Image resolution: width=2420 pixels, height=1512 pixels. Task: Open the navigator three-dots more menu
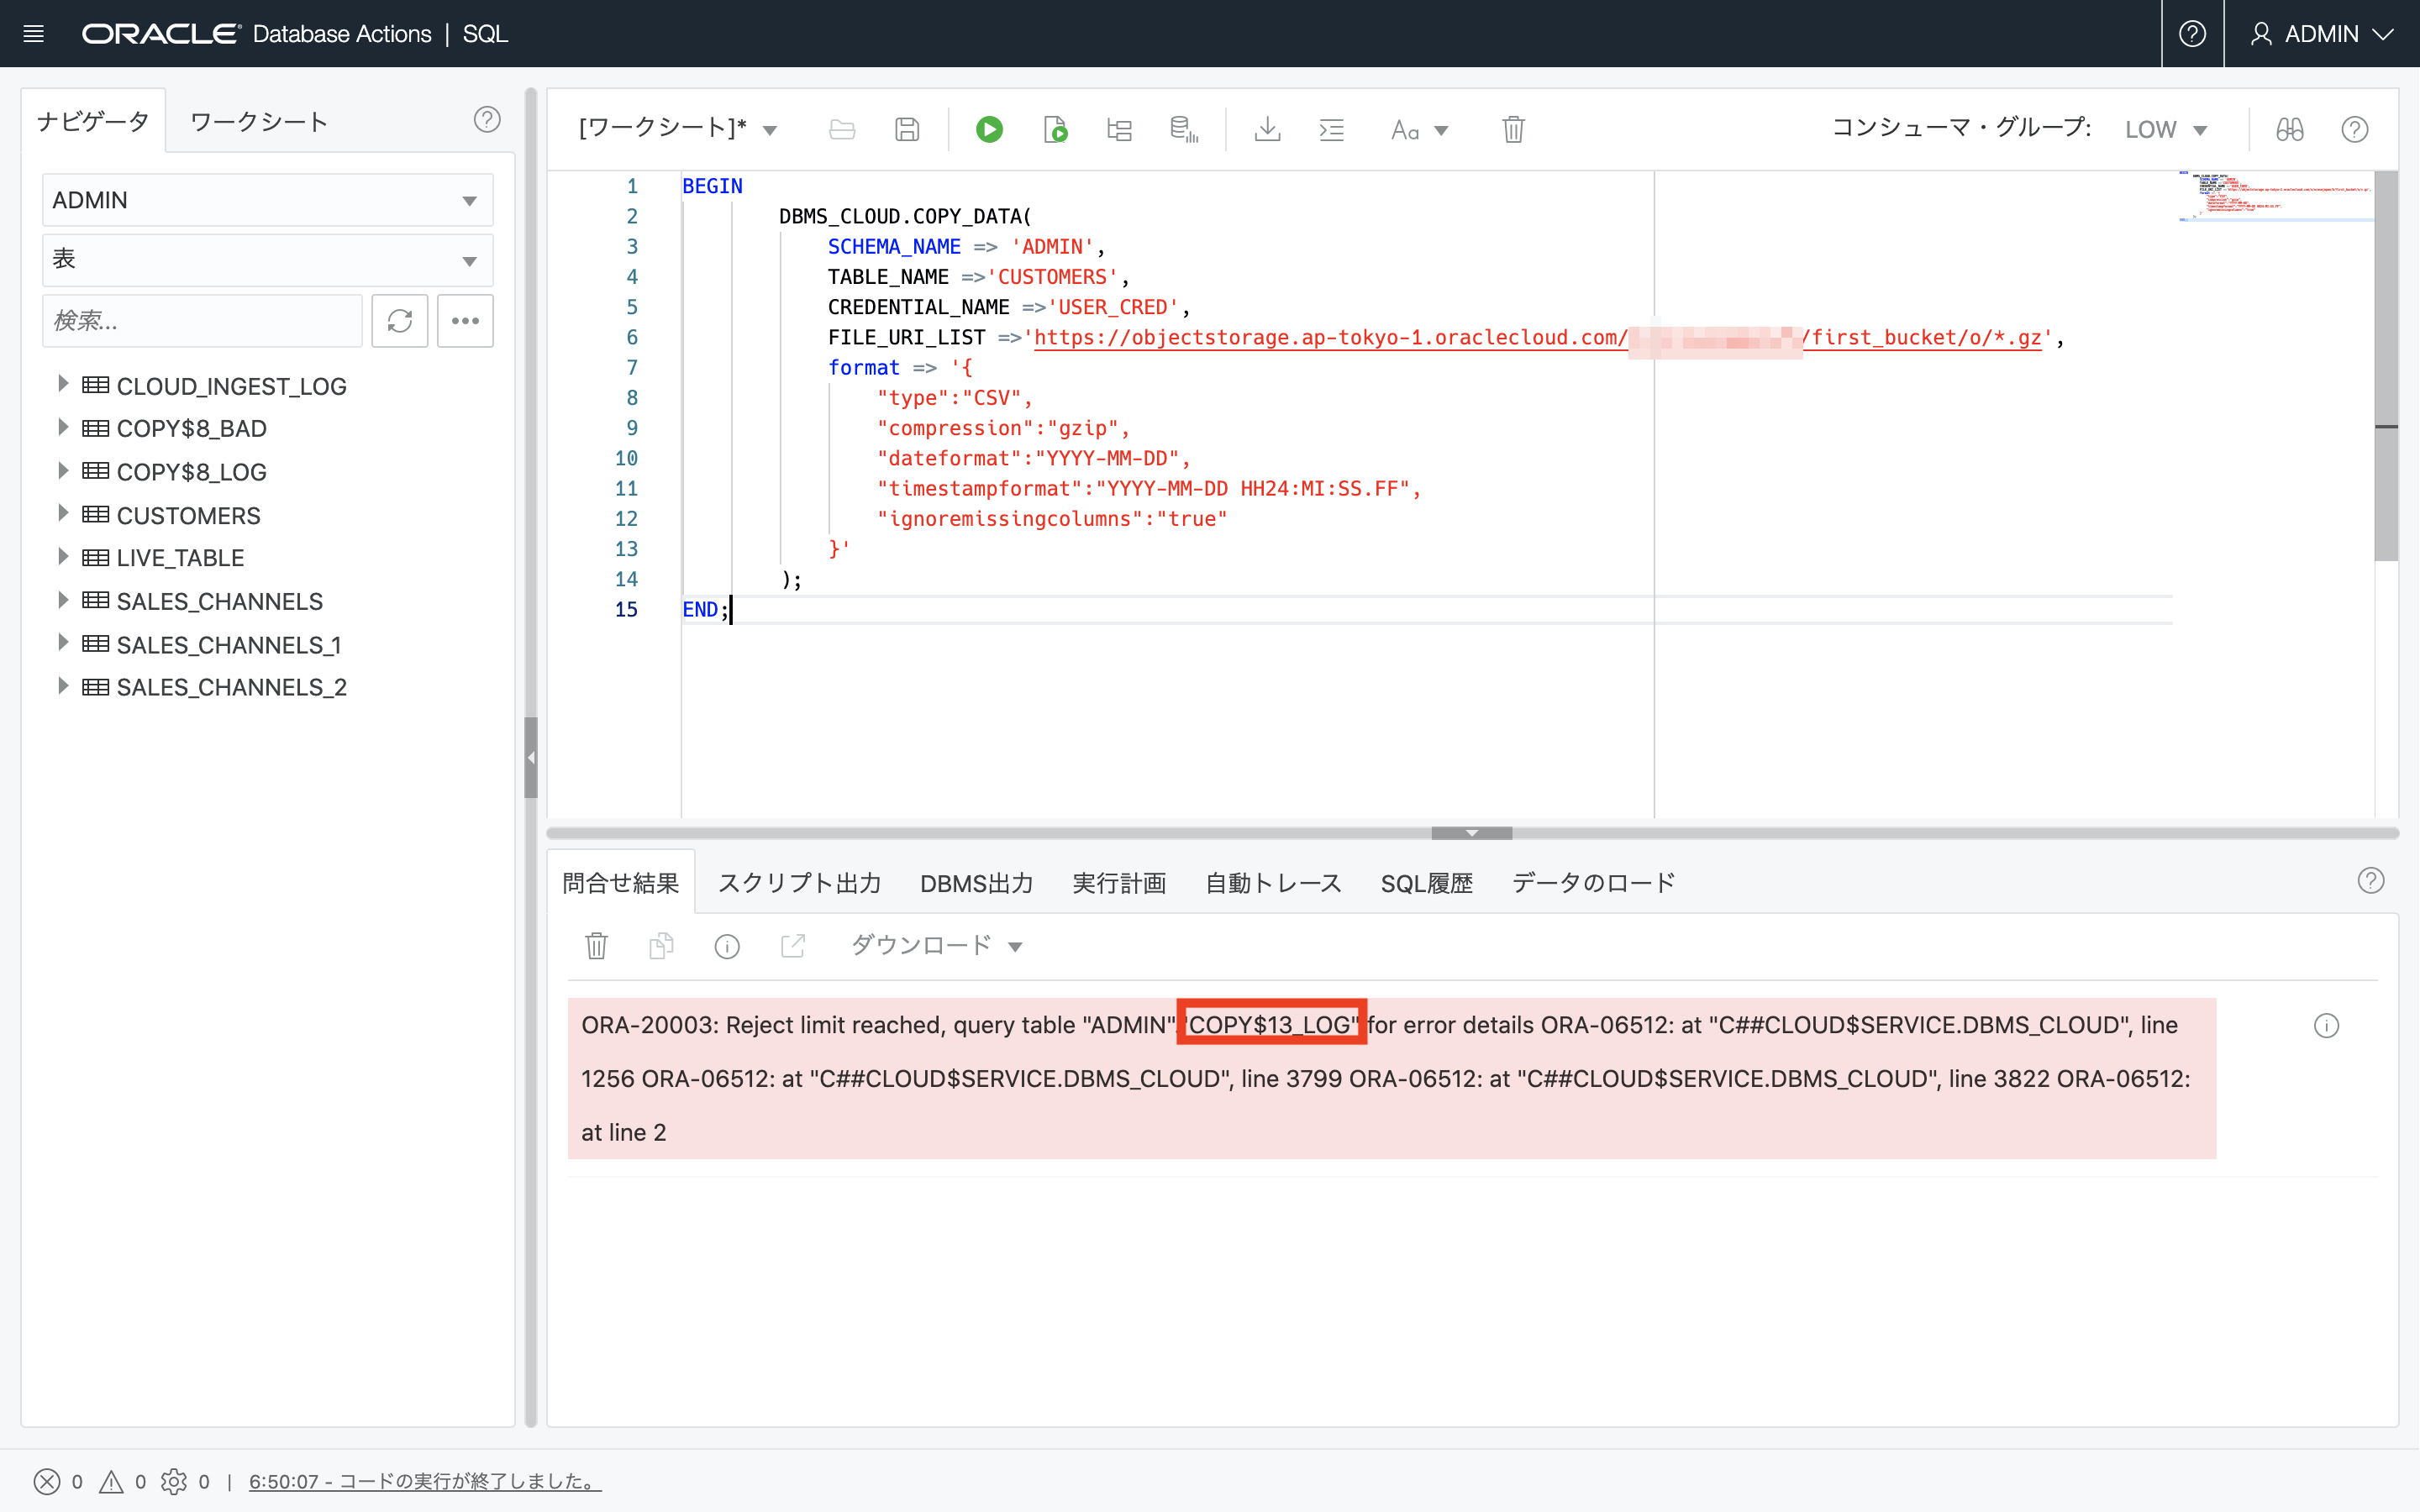[465, 321]
